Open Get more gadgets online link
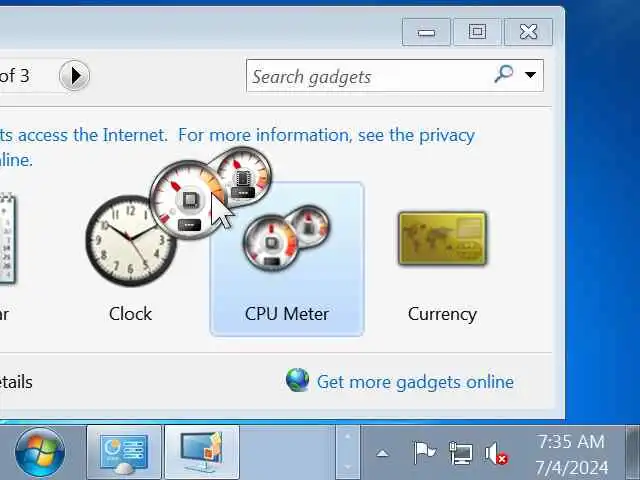 (x=415, y=382)
